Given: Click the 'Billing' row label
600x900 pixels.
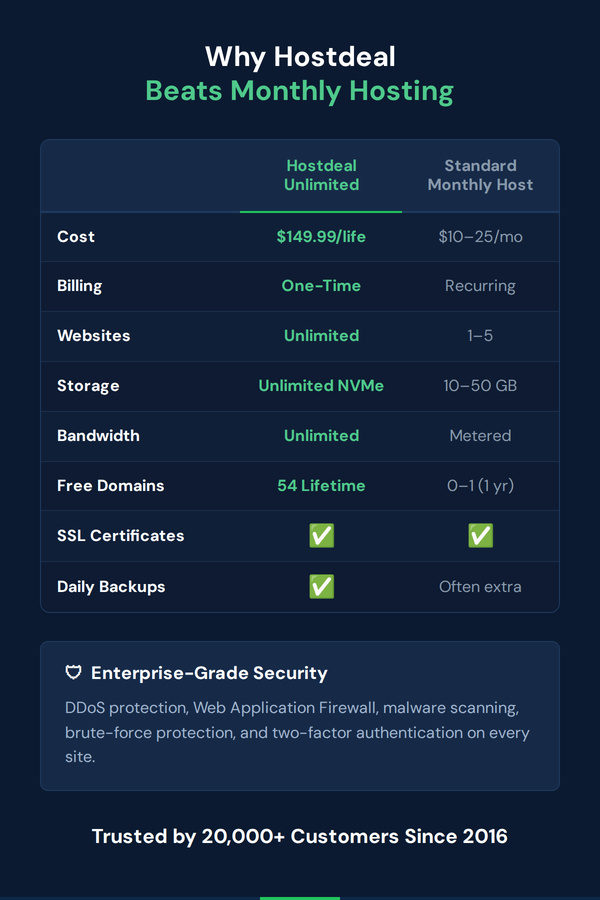Looking at the screenshot, I should point(79,286).
